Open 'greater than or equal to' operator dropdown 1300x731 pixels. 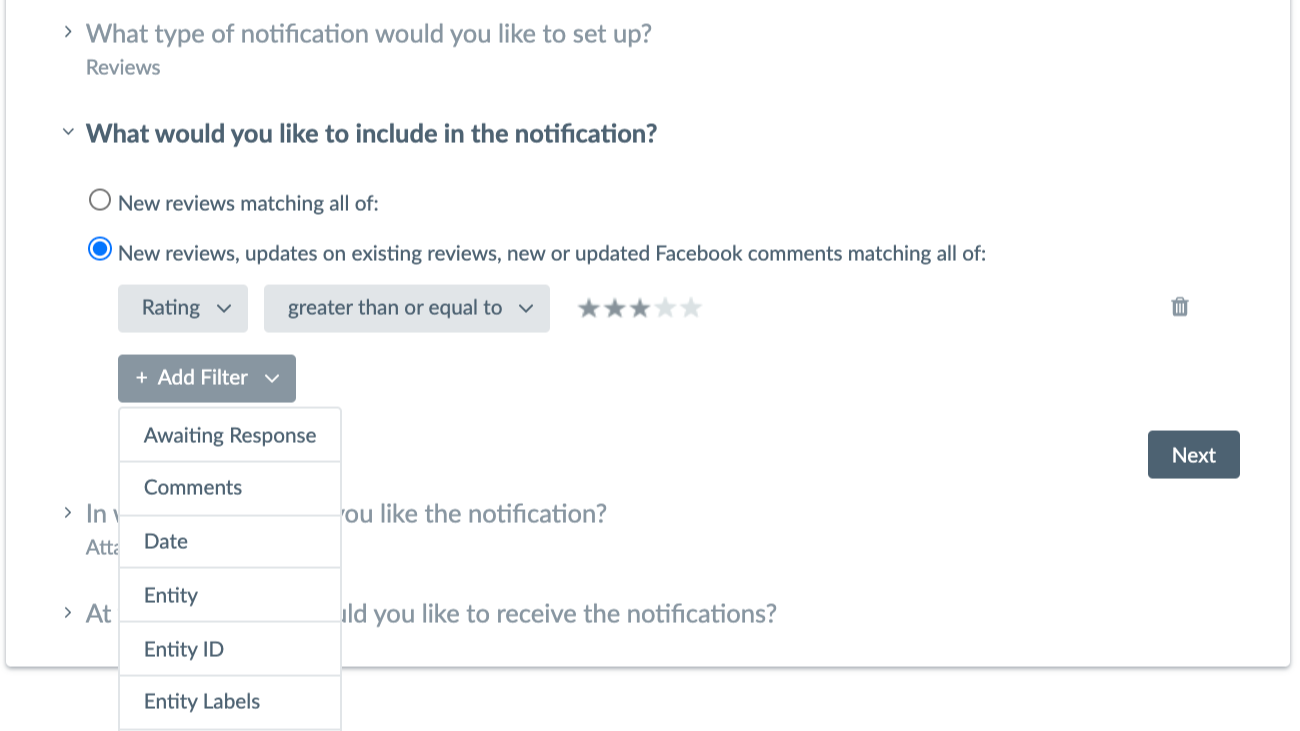pyautogui.click(x=407, y=308)
